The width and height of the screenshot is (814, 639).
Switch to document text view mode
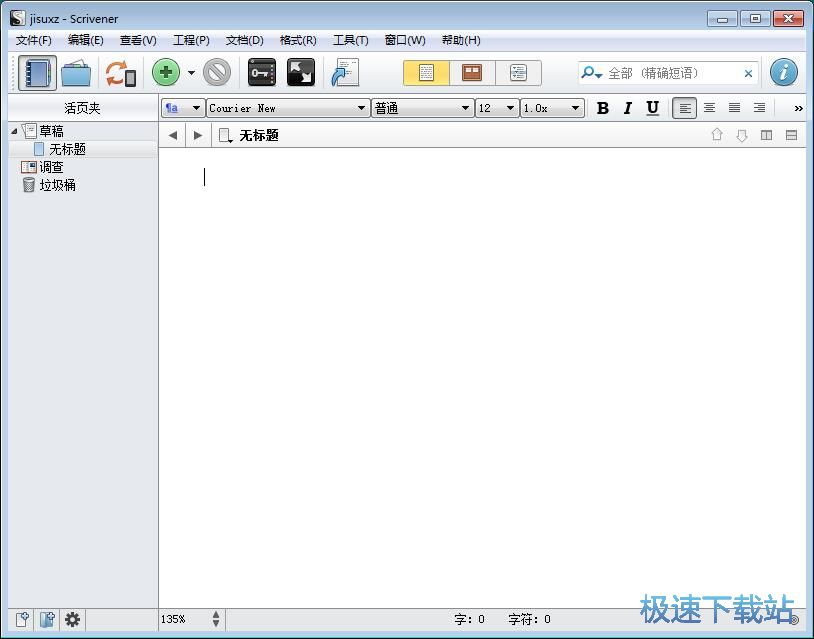point(426,73)
